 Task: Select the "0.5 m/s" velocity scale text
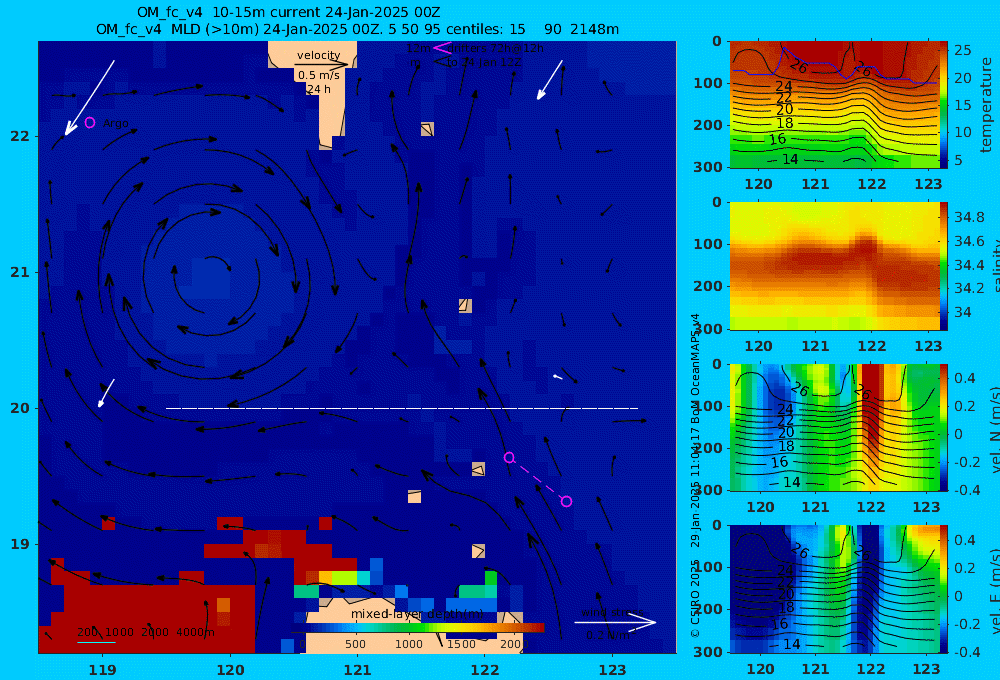(x=319, y=75)
